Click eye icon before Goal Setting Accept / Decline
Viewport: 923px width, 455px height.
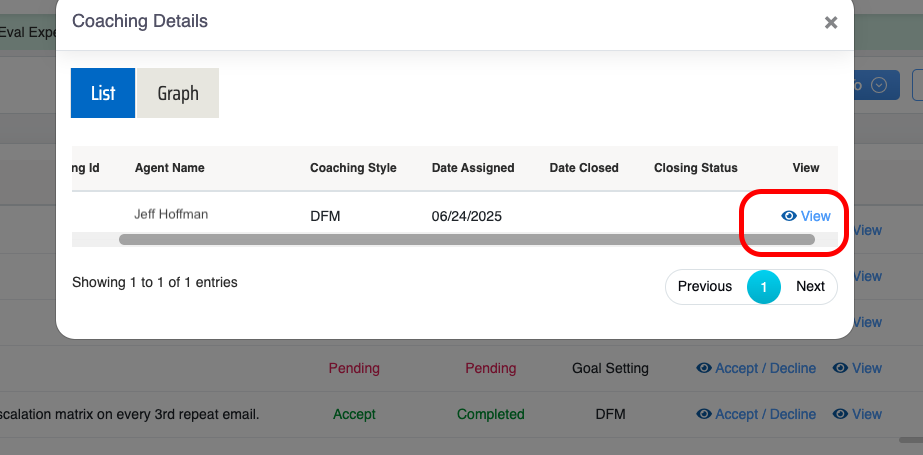[704, 368]
